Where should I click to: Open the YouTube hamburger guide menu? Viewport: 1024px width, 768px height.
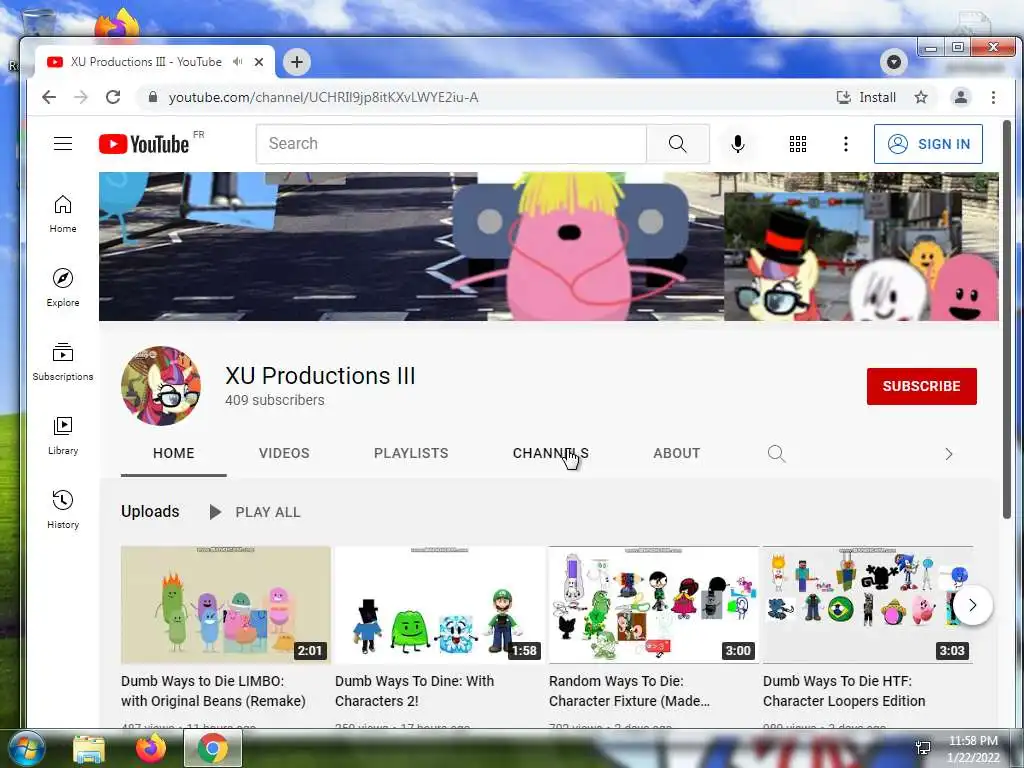[63, 144]
